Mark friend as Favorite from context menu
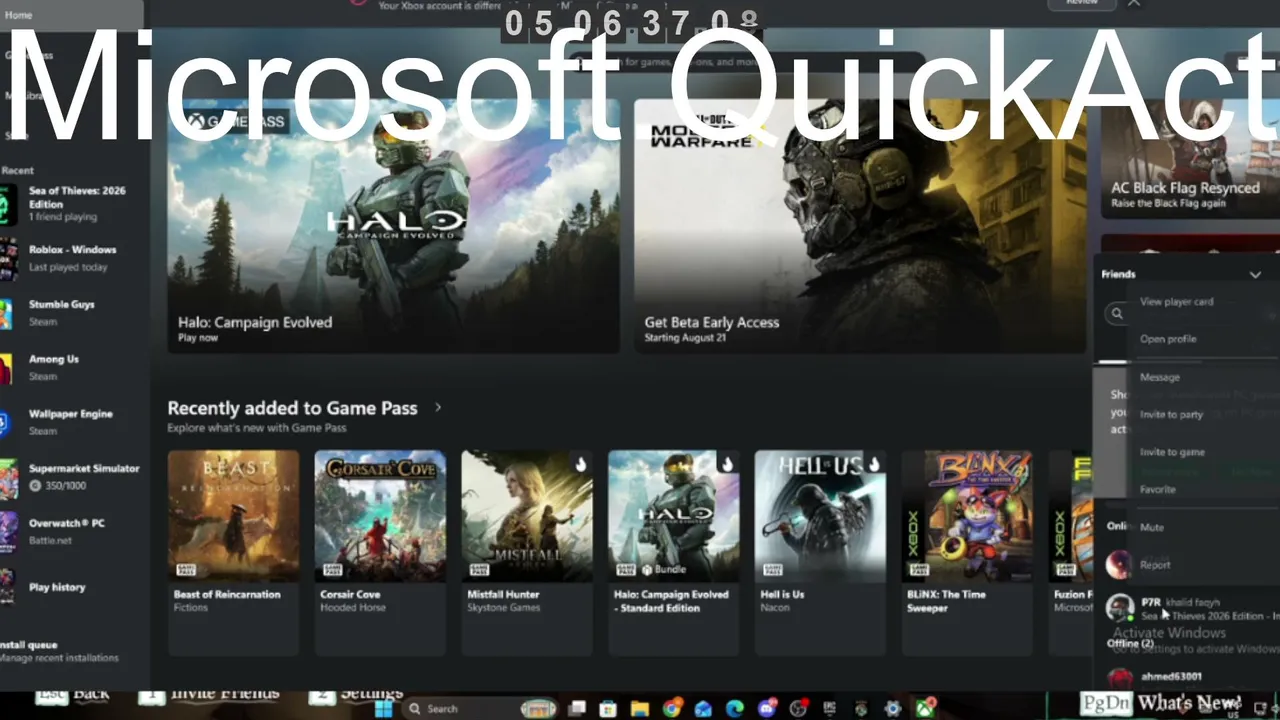The image size is (1280, 720). pyautogui.click(x=1158, y=489)
